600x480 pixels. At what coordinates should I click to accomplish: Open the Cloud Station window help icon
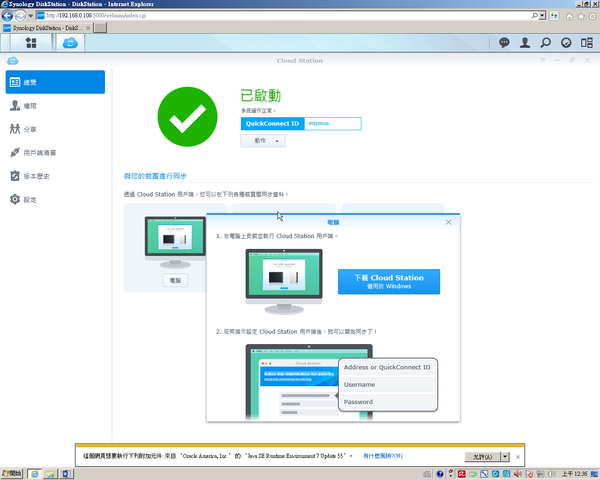pos(542,60)
